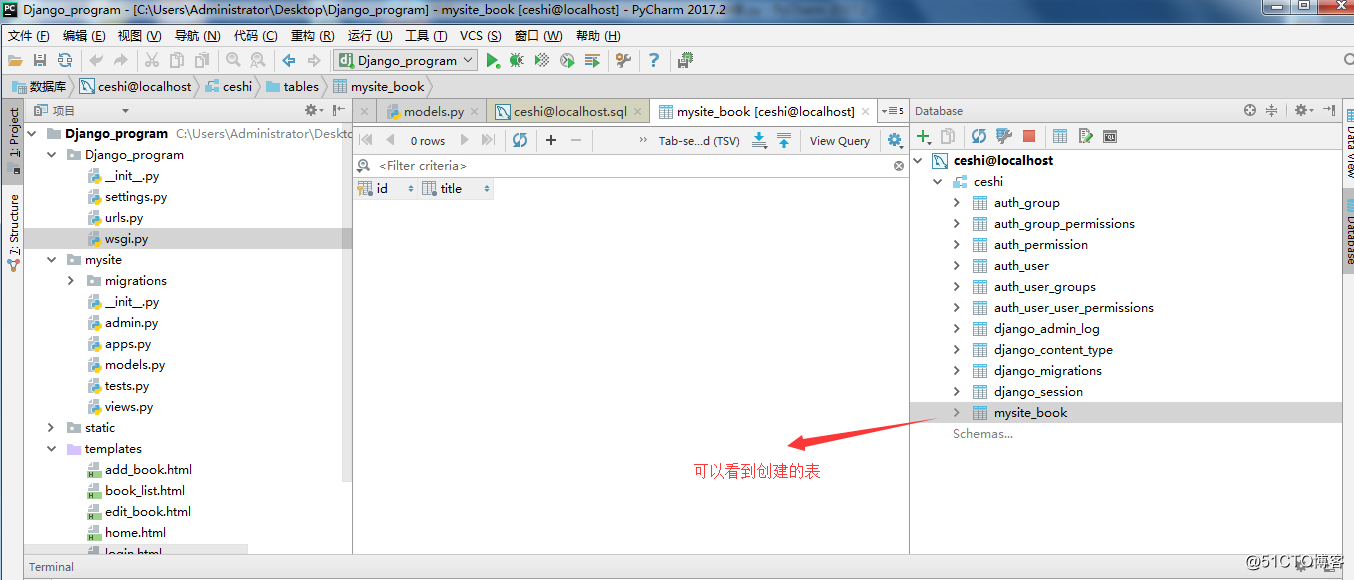This screenshot has height=580, width=1354.
Task: Open the SQL console icon in Database toolbar
Action: (1109, 136)
